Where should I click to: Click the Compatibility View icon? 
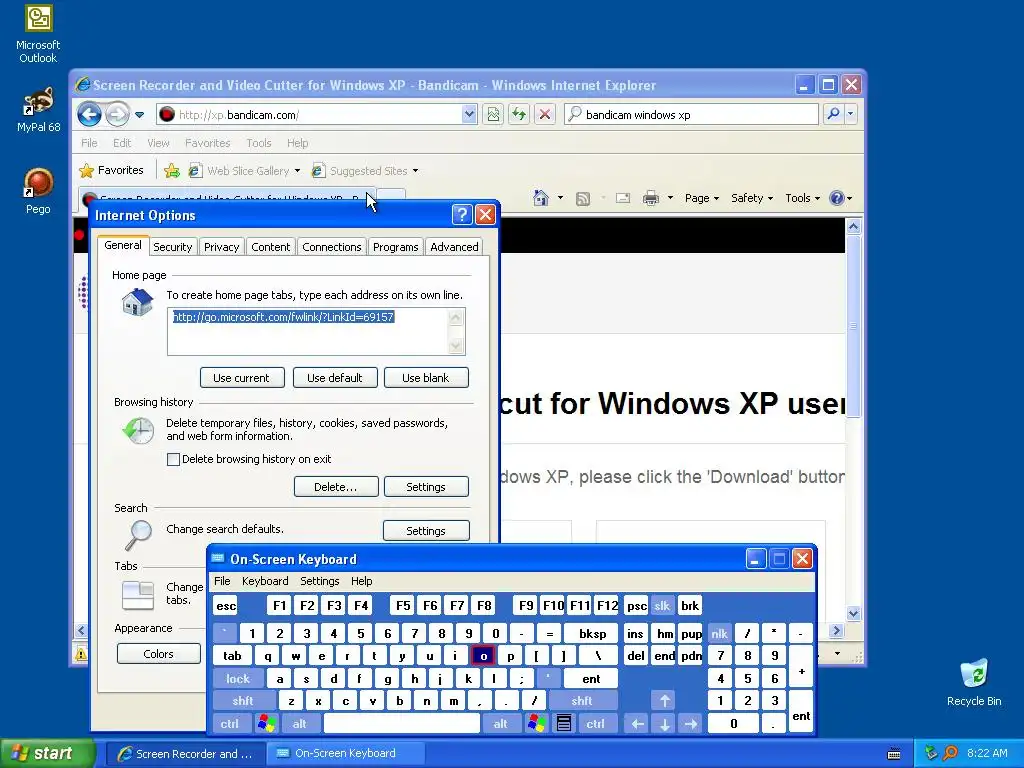(x=493, y=115)
